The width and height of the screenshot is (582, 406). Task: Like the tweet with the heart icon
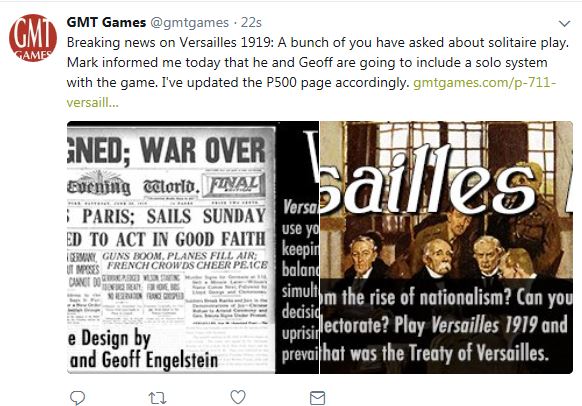pos(238,397)
